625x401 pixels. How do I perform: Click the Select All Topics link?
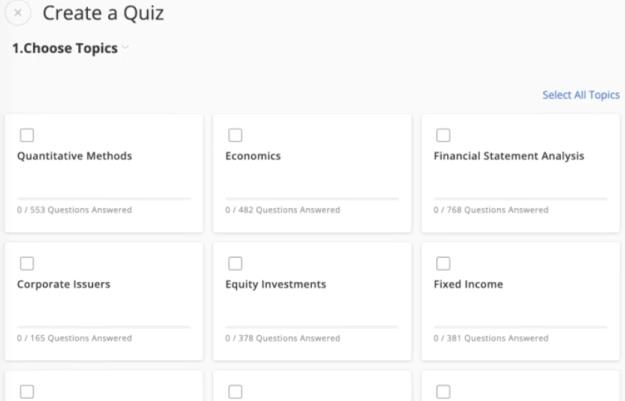(580, 95)
